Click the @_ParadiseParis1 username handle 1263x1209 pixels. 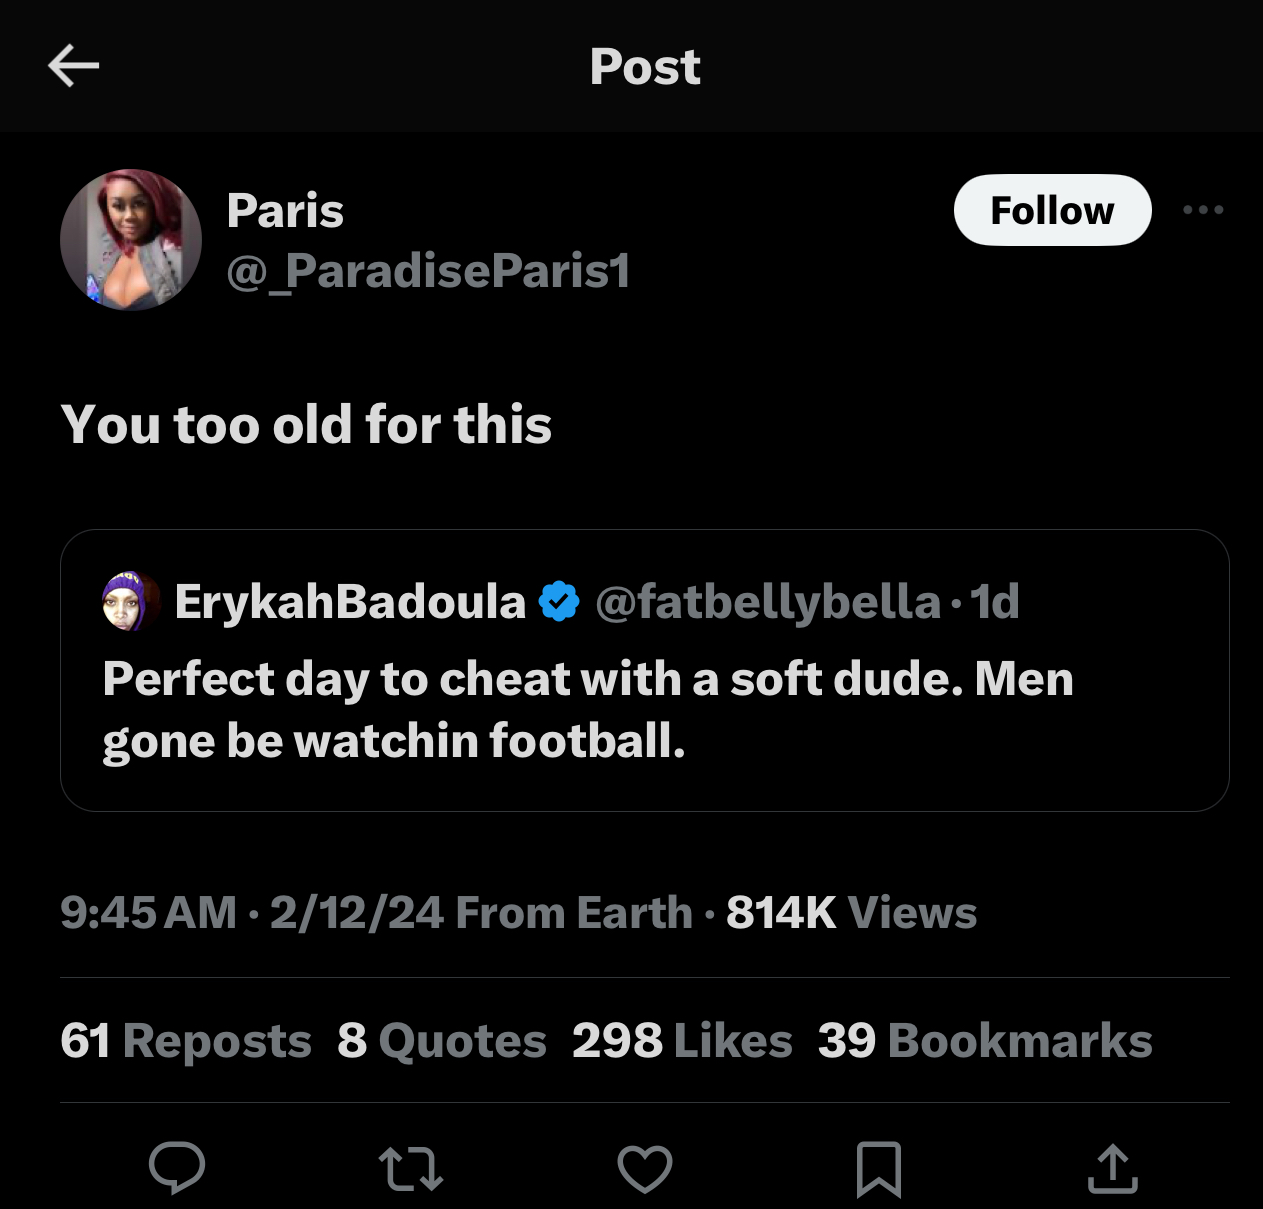pos(428,270)
